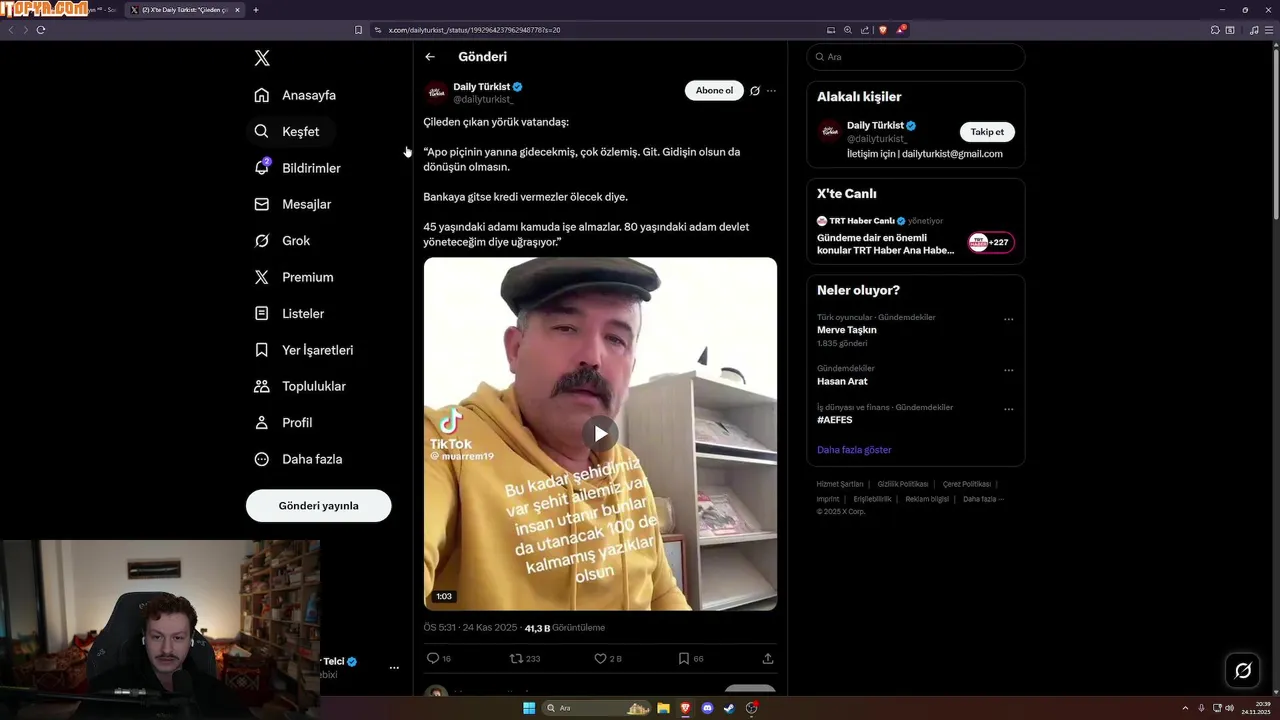Open options for Merve Taşkın trend
This screenshot has width=1280, height=720.
click(x=1008, y=320)
